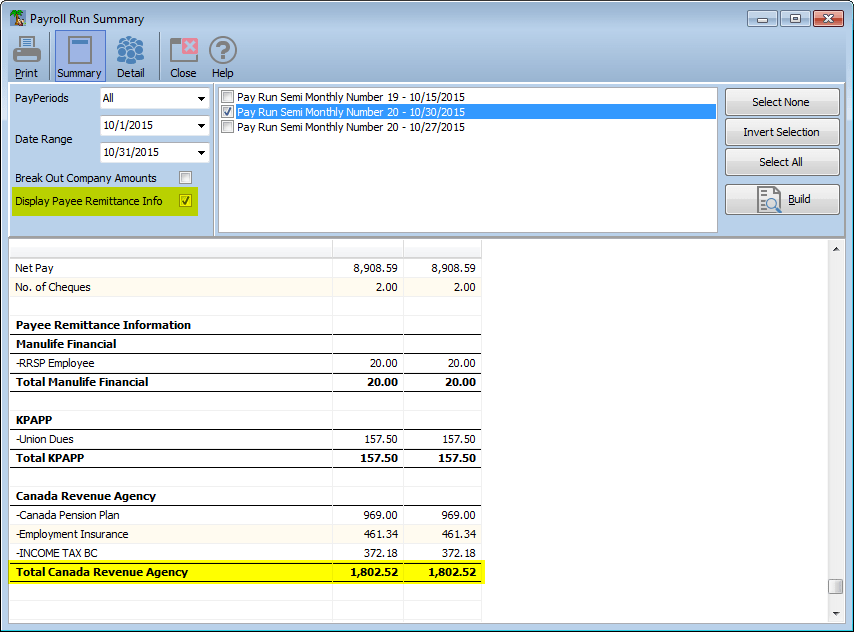854x632 pixels.
Task: Click the first 8,908.59 Net Pay value
Action: [x=375, y=268]
